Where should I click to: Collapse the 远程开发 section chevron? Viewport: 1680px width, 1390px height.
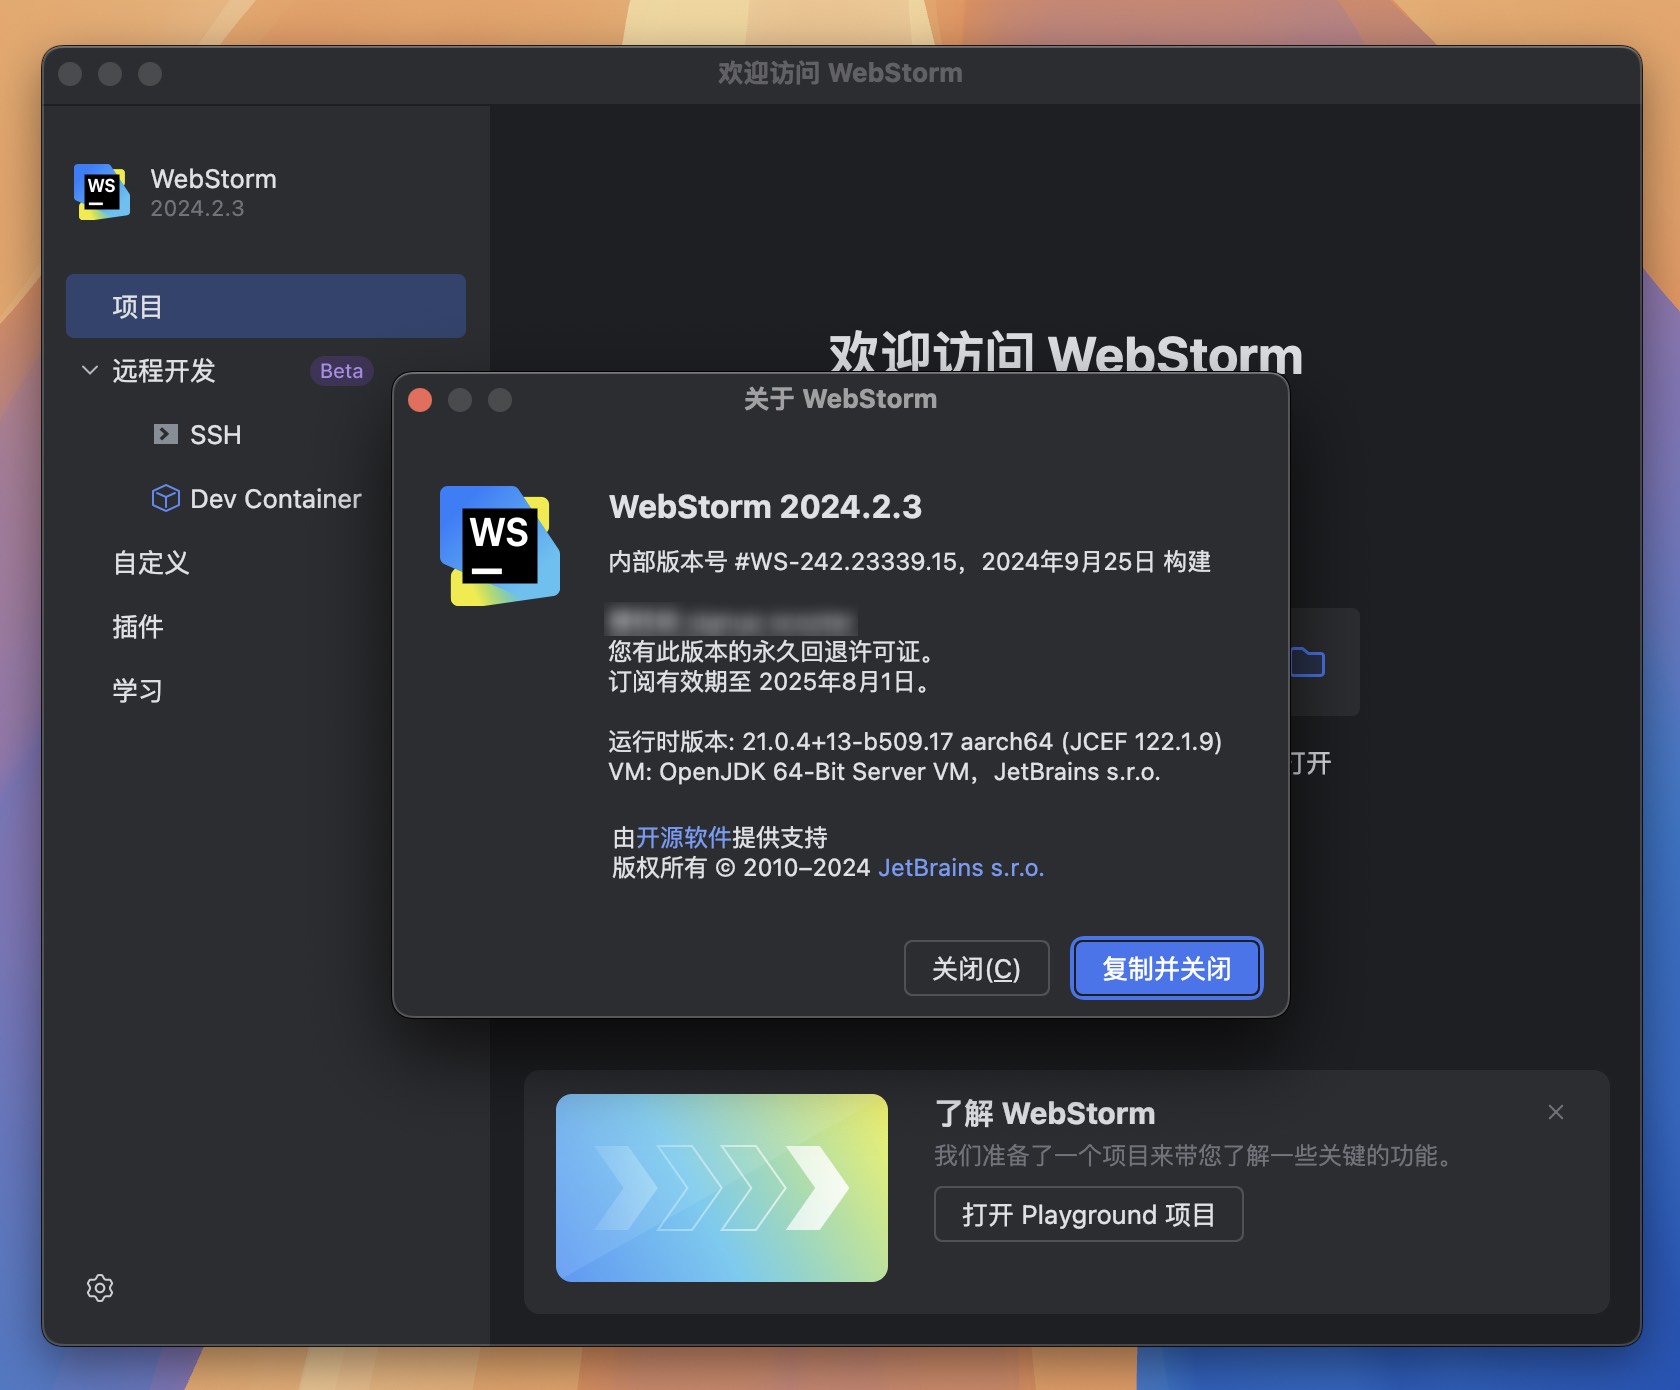pos(90,370)
